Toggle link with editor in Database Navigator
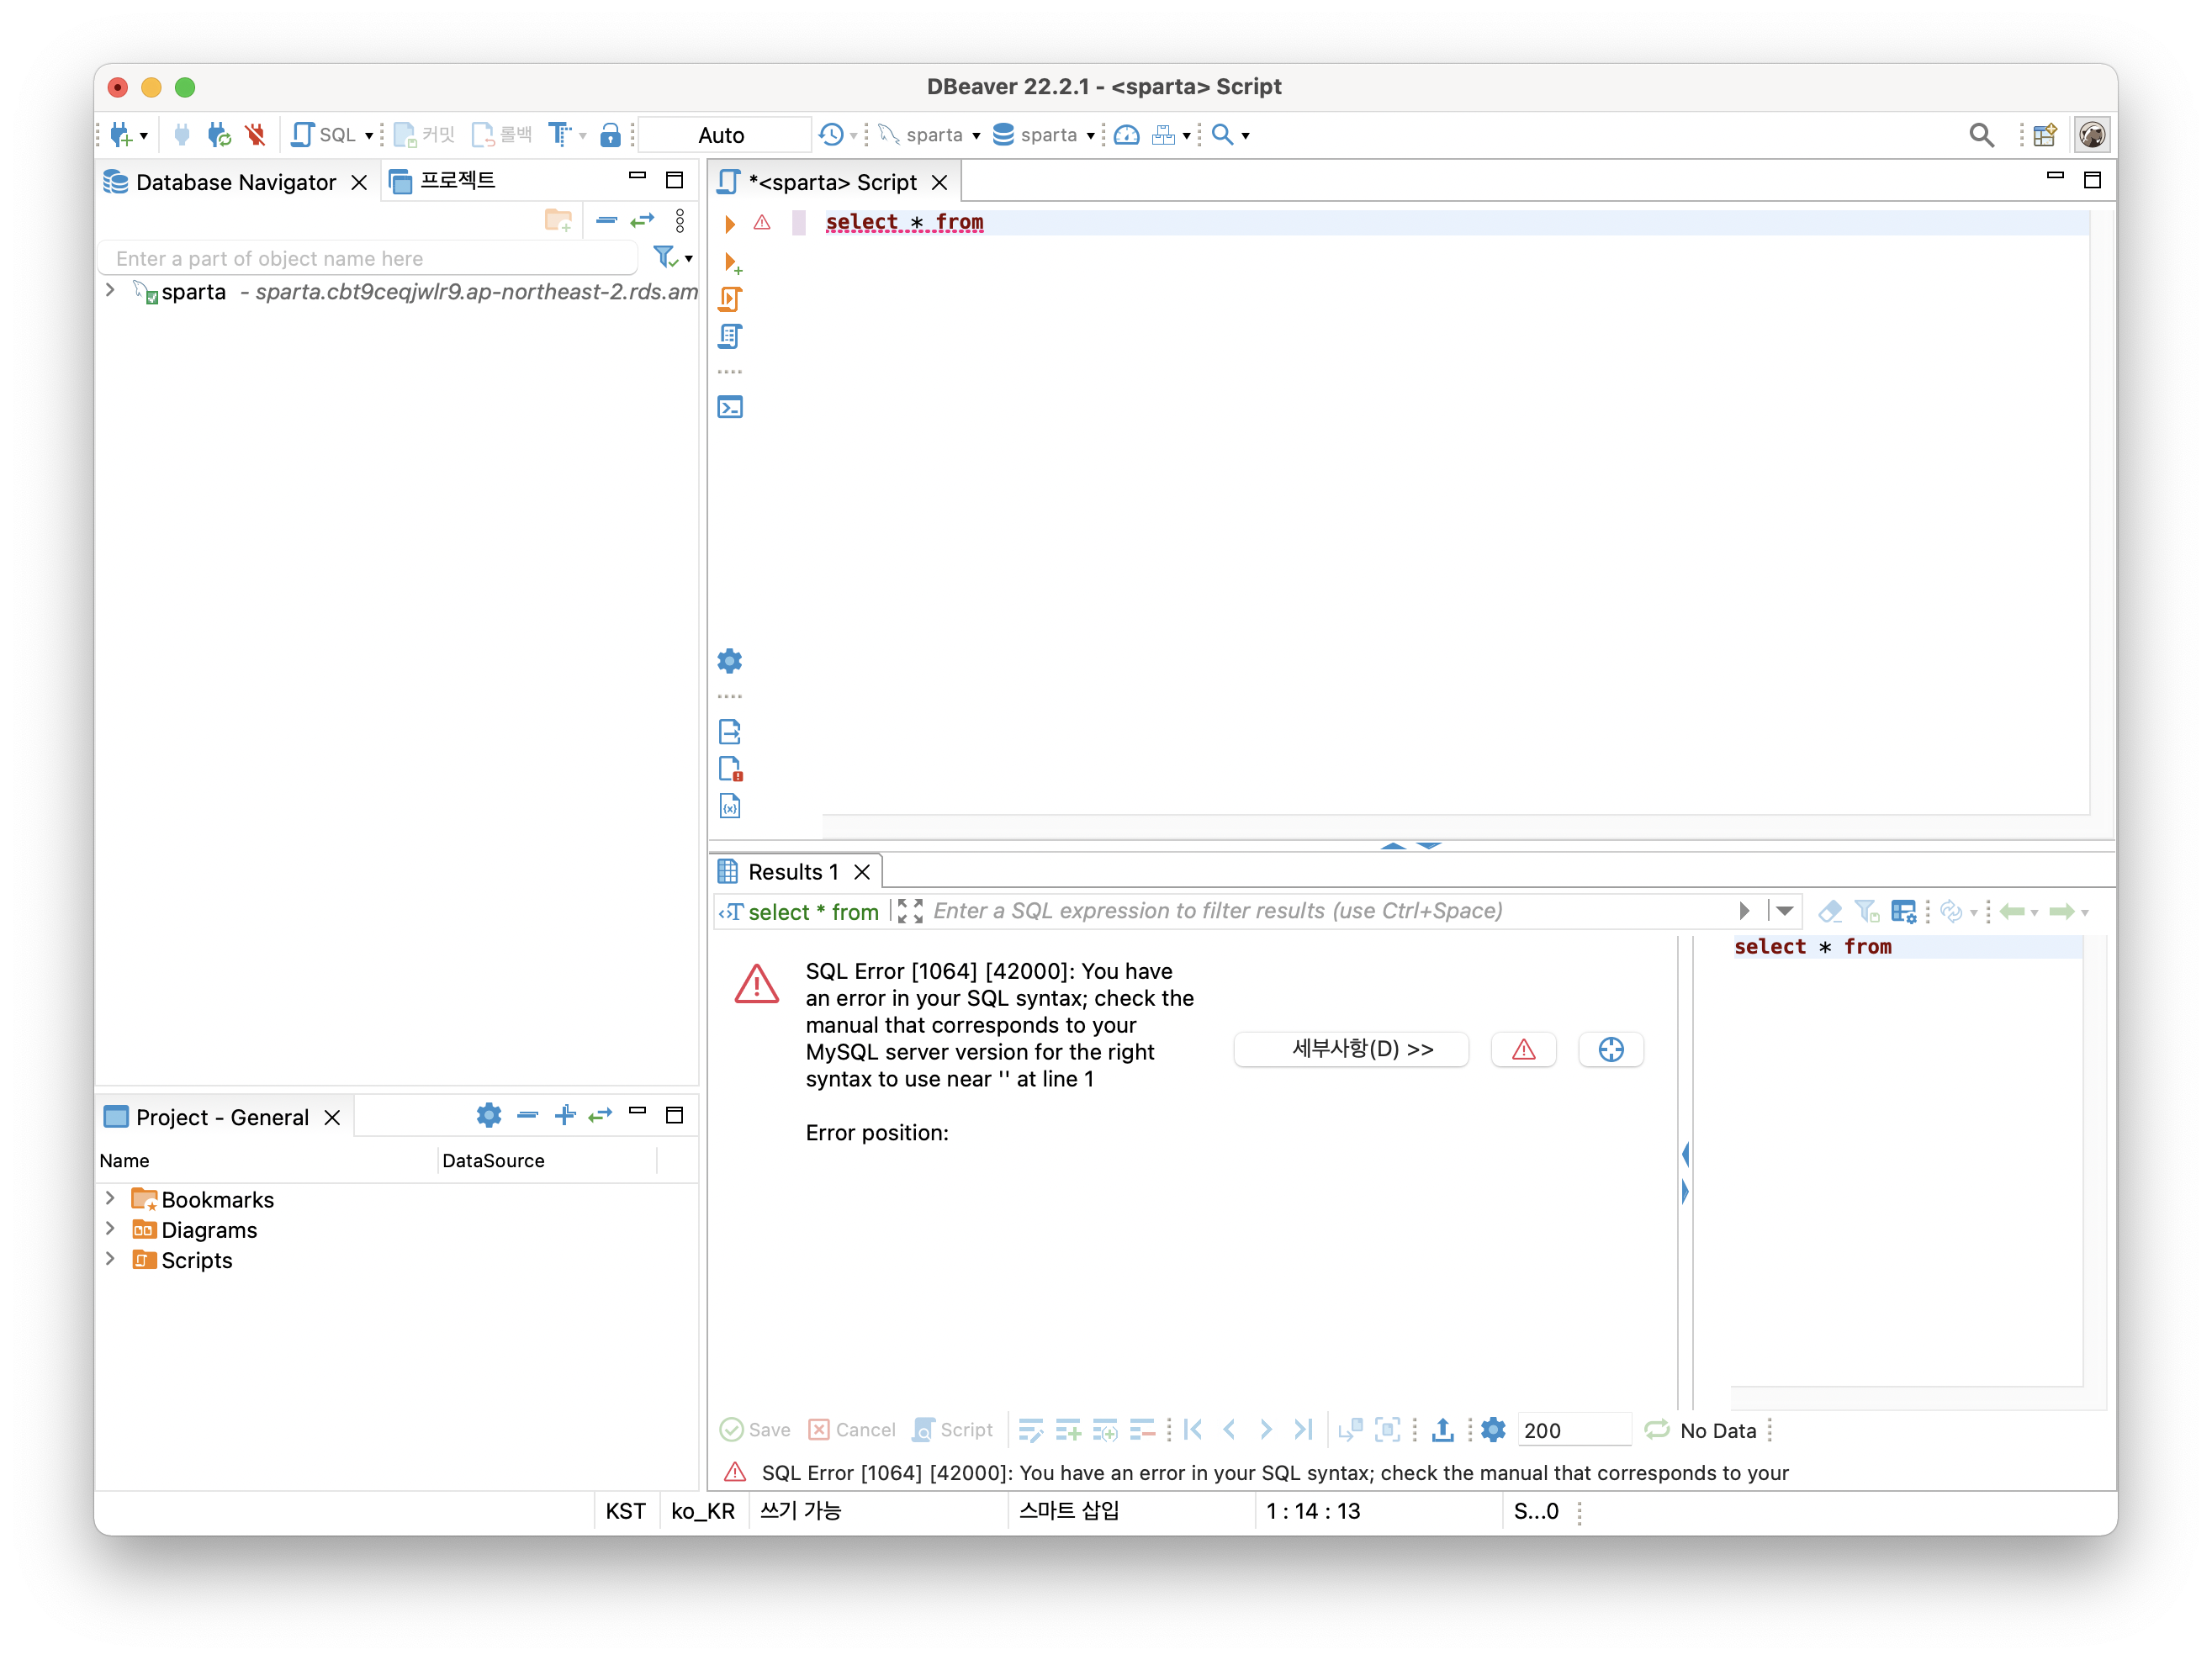Image resolution: width=2212 pixels, height=1660 pixels. [642, 220]
